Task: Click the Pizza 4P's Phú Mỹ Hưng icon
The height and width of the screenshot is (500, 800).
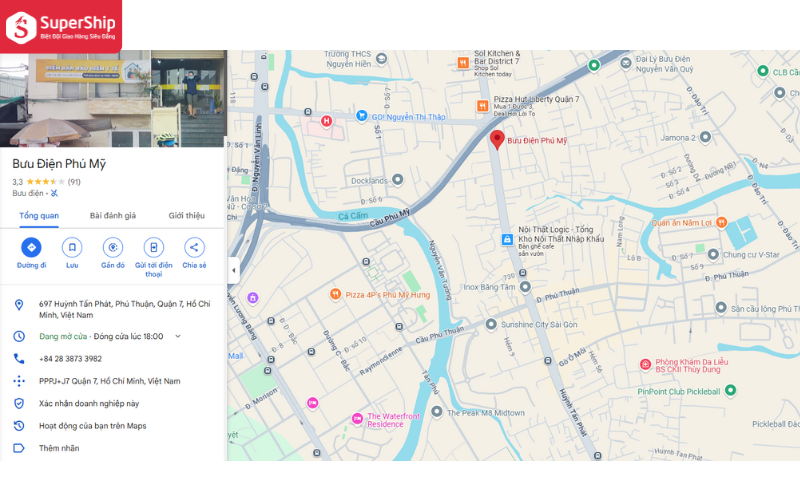Action: [x=335, y=294]
